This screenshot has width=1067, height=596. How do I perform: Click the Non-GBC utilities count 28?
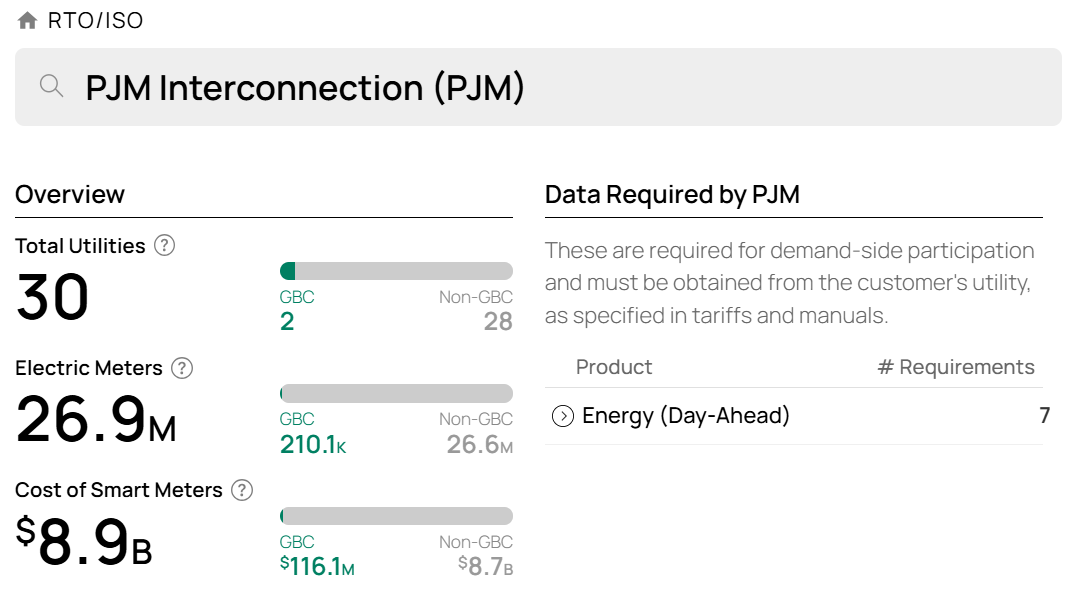pyautogui.click(x=498, y=321)
